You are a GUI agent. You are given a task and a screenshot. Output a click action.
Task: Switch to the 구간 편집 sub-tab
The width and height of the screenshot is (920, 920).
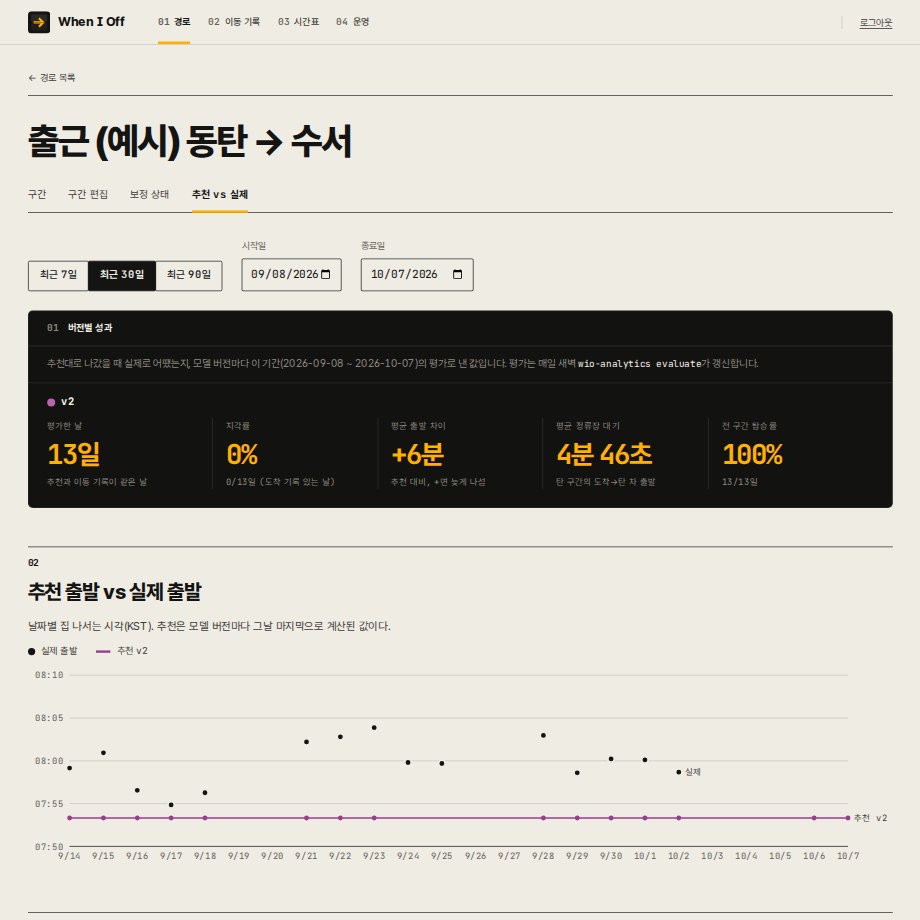pos(87,194)
